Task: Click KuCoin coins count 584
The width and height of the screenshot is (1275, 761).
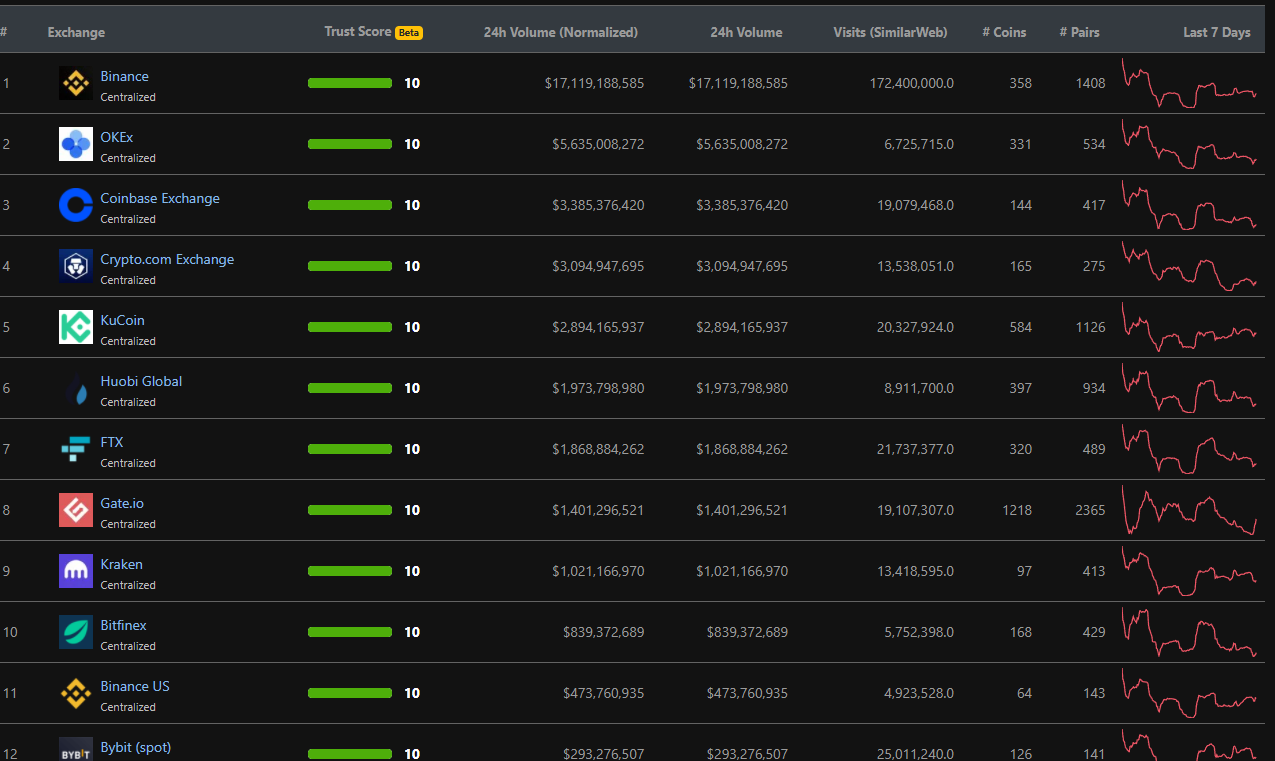Action: (1020, 327)
